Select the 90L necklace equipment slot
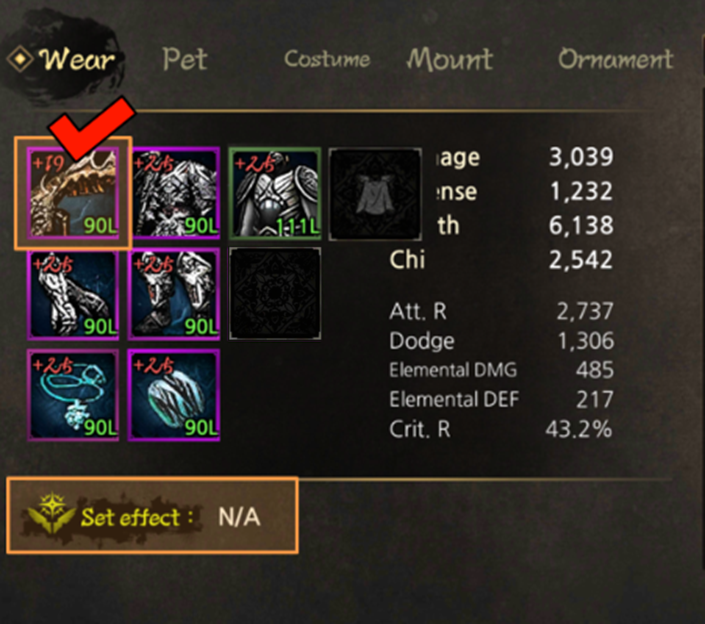The image size is (705, 624). 73,395
